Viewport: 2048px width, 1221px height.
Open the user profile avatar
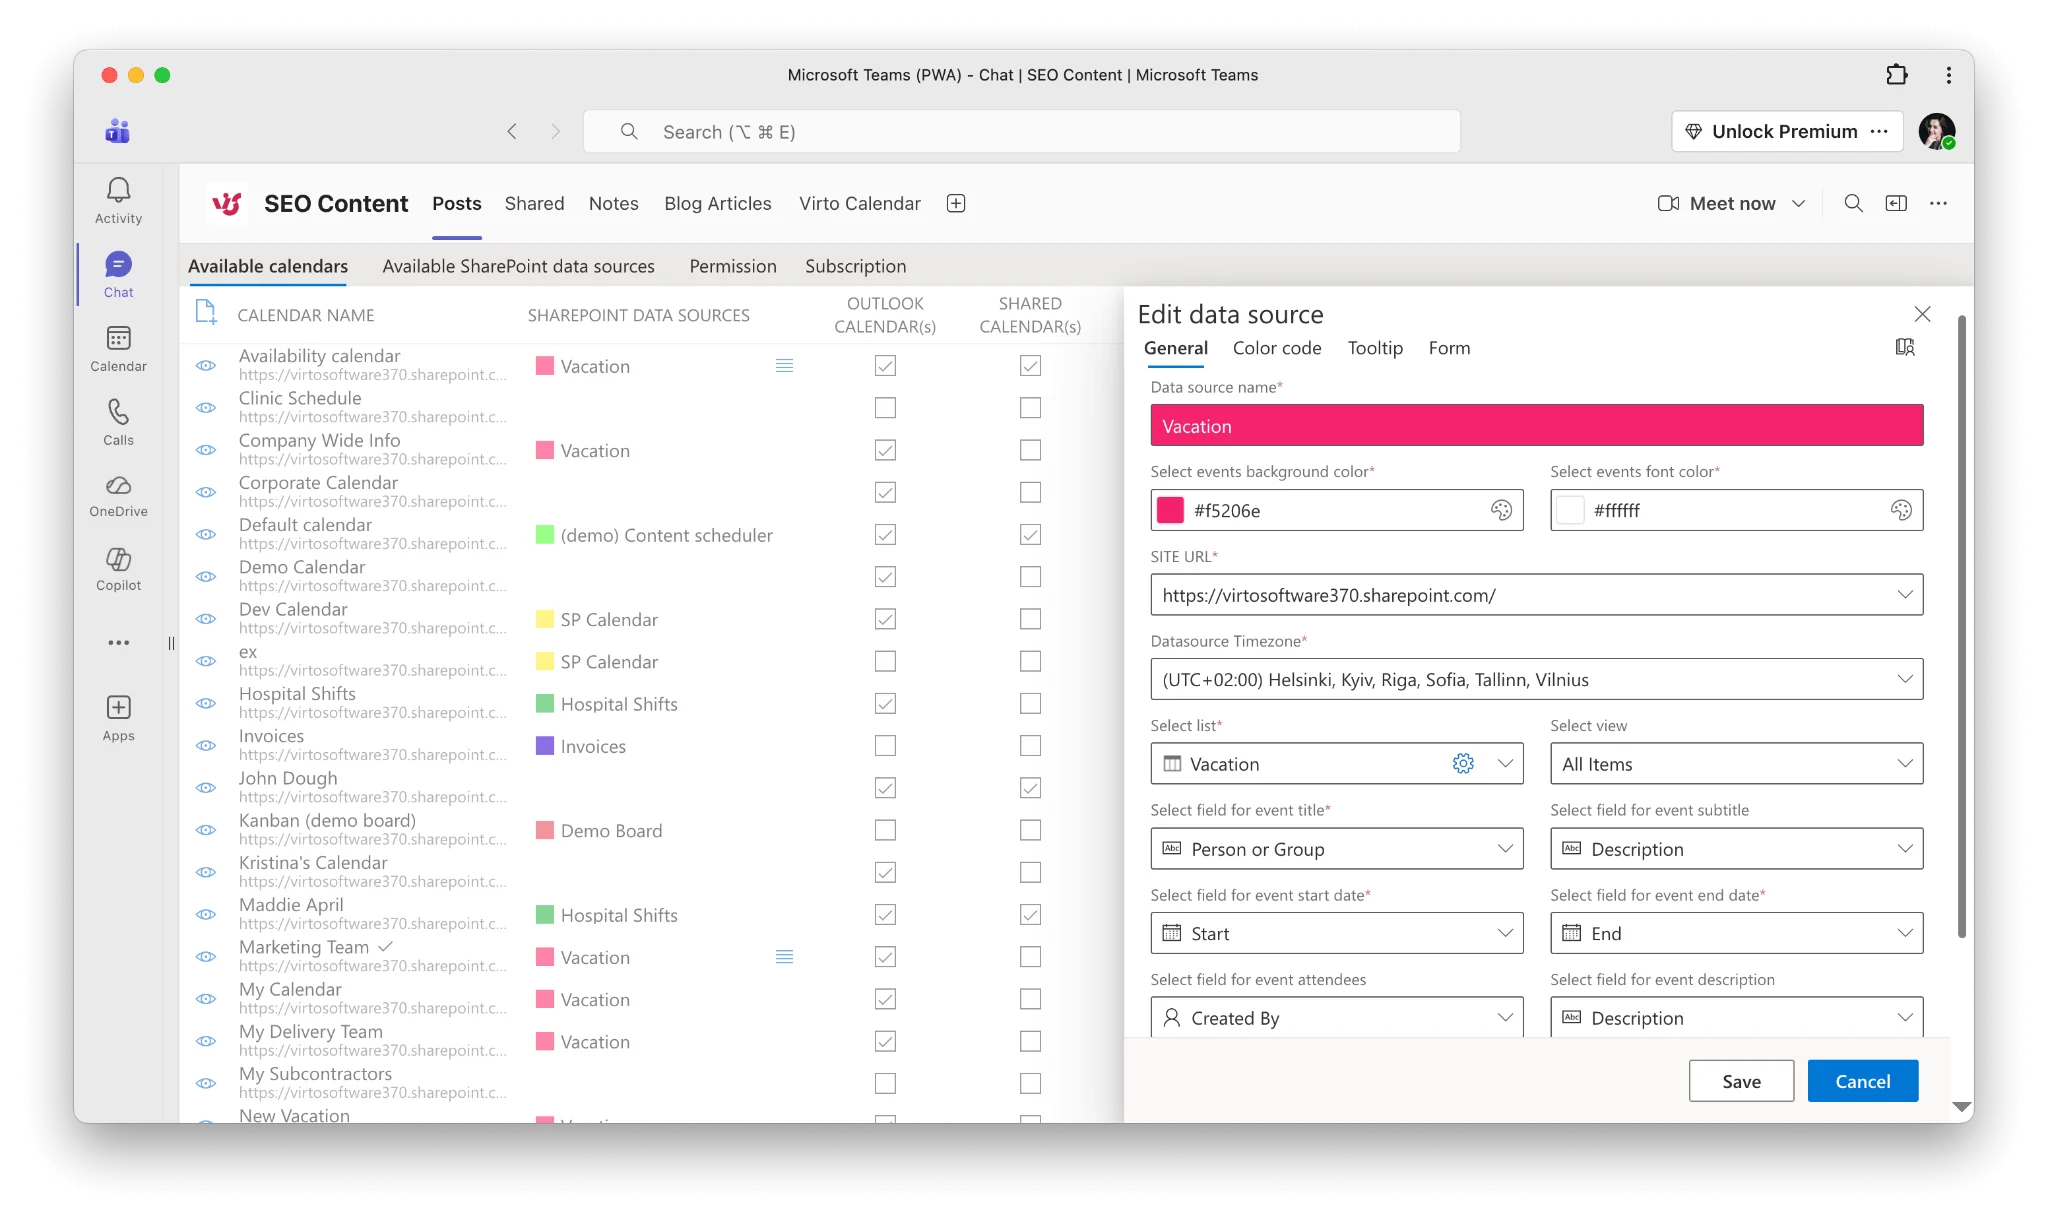click(1936, 131)
